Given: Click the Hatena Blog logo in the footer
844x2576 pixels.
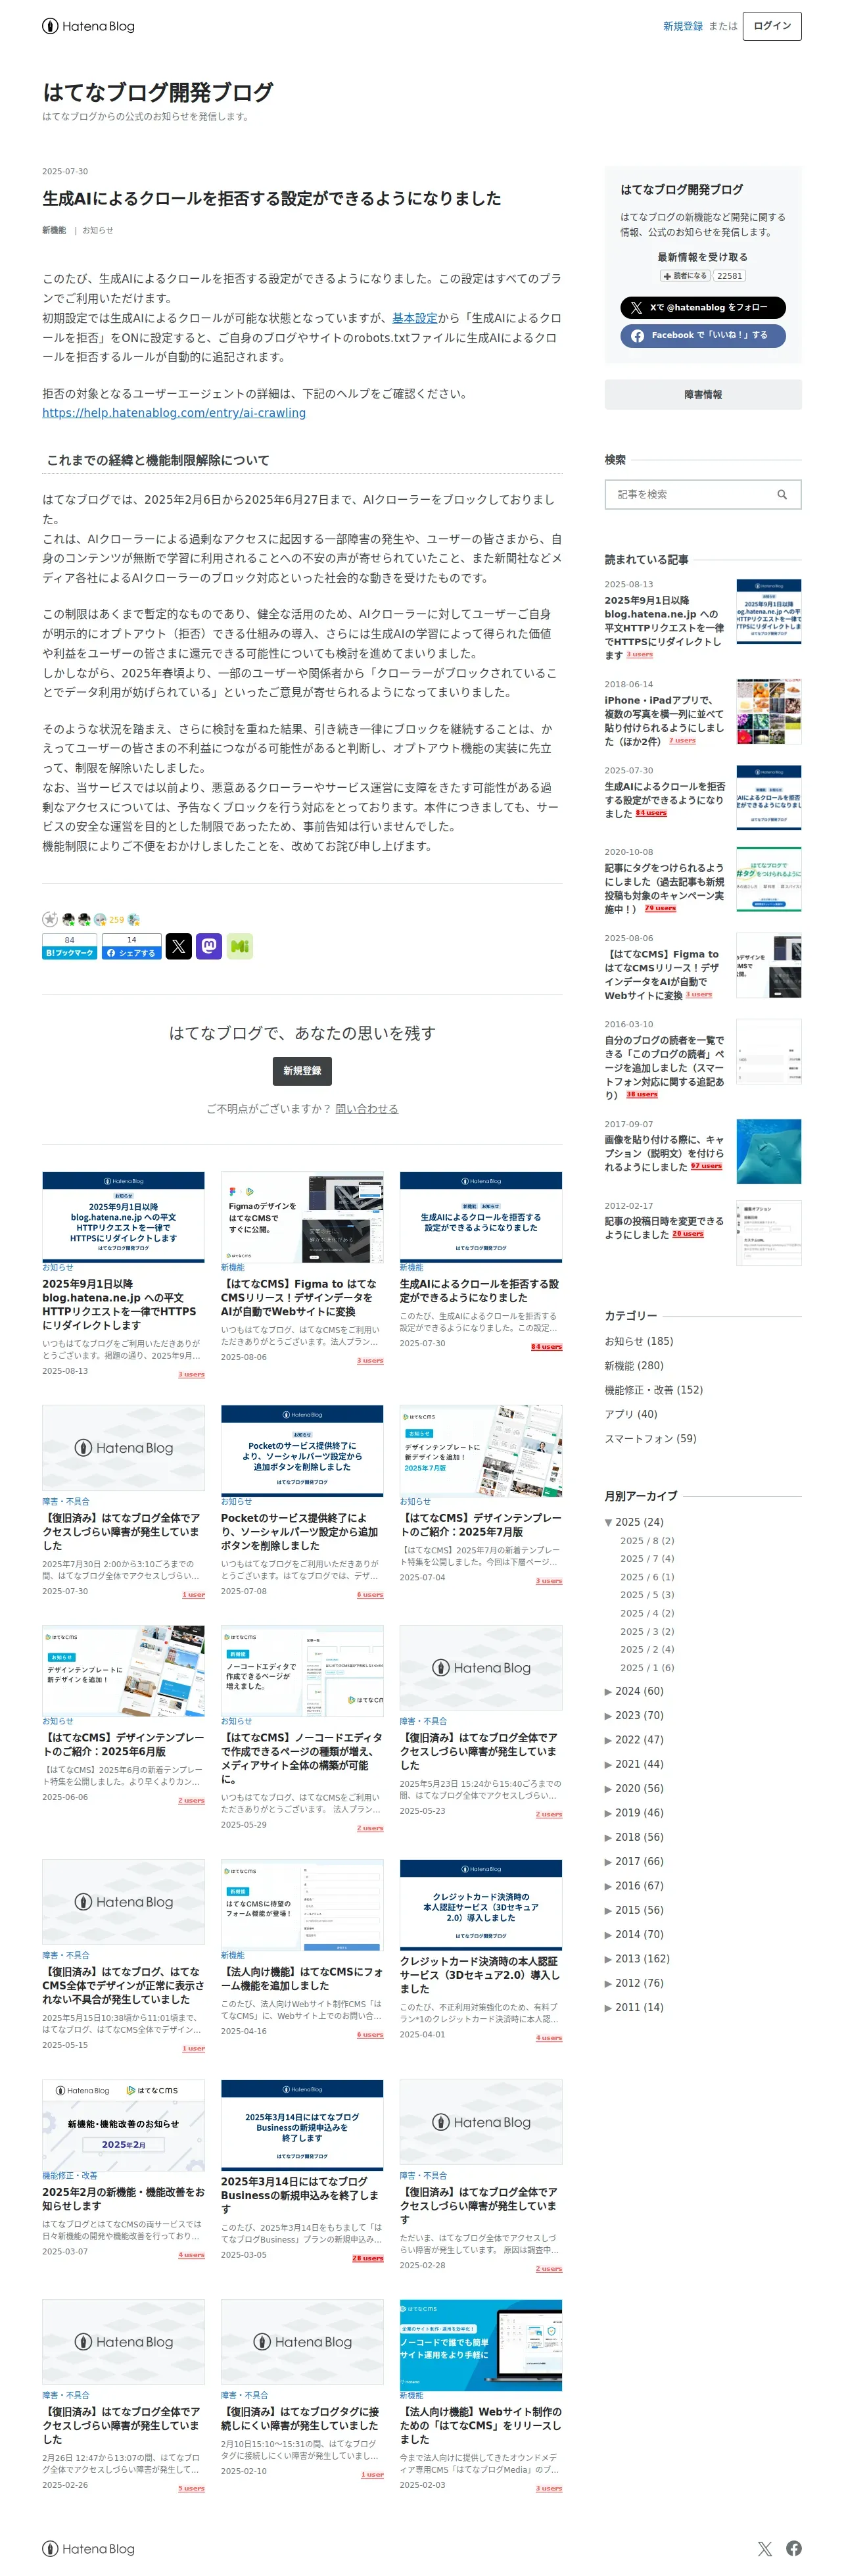Looking at the screenshot, I should [x=88, y=2548].
